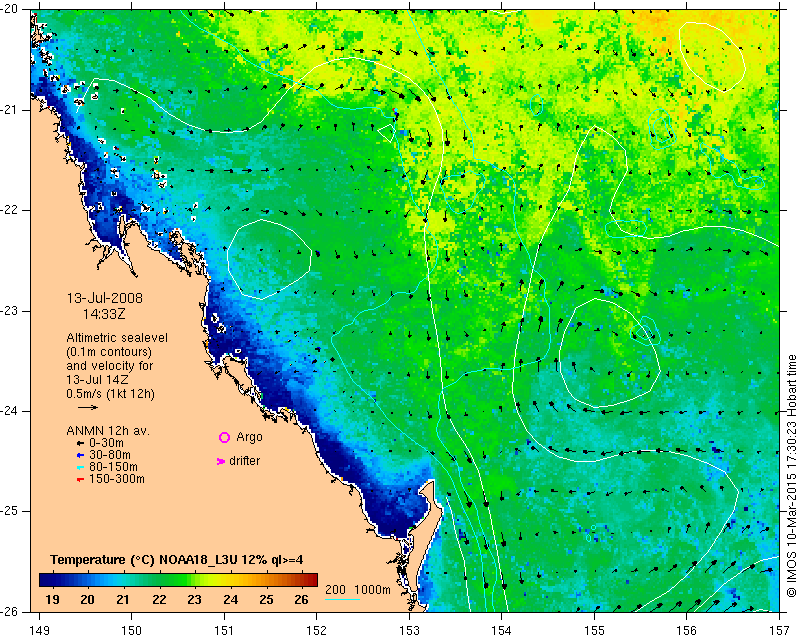This screenshot has height=640, width=800.
Task: Click the blue 30-80m arrow legend marker
Action: click(80, 455)
